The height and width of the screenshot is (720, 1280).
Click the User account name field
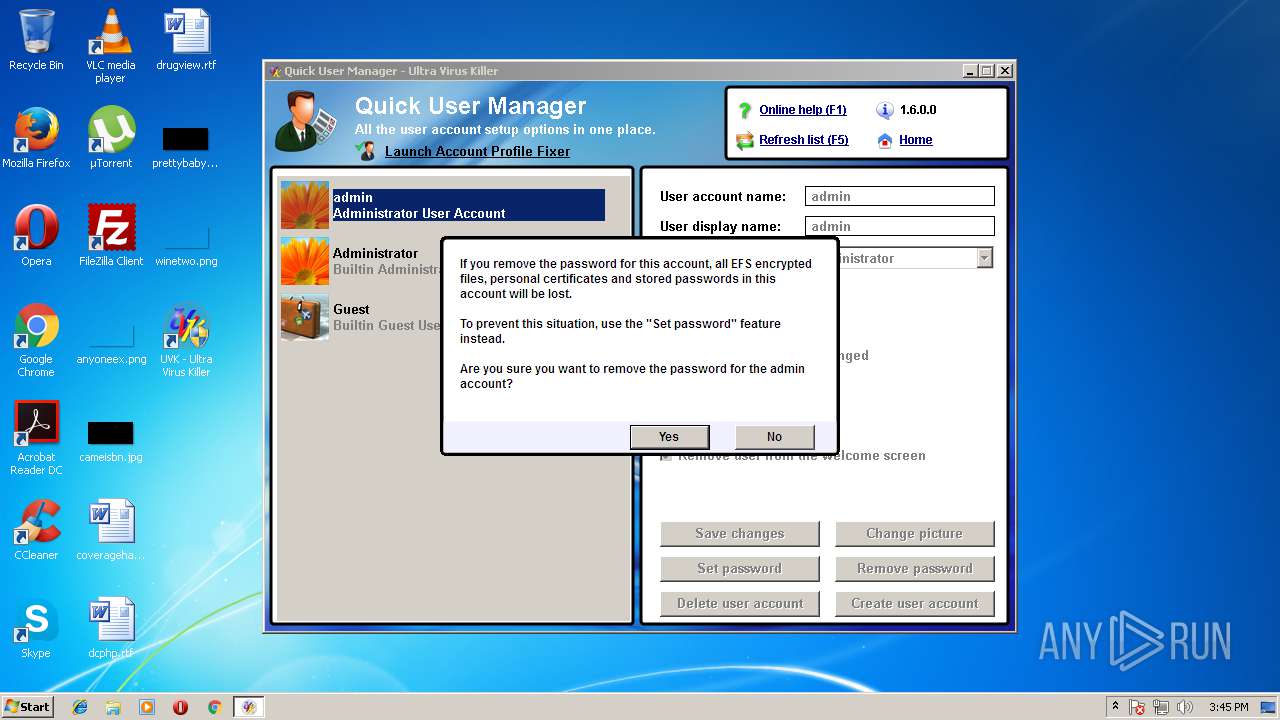900,197
